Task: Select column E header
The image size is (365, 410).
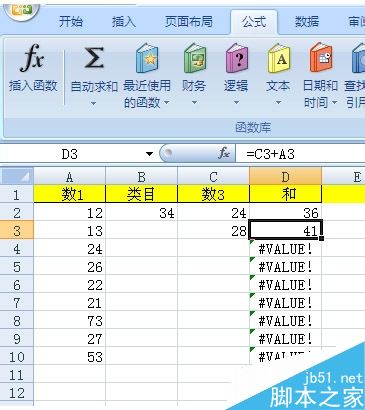Action: tap(344, 176)
